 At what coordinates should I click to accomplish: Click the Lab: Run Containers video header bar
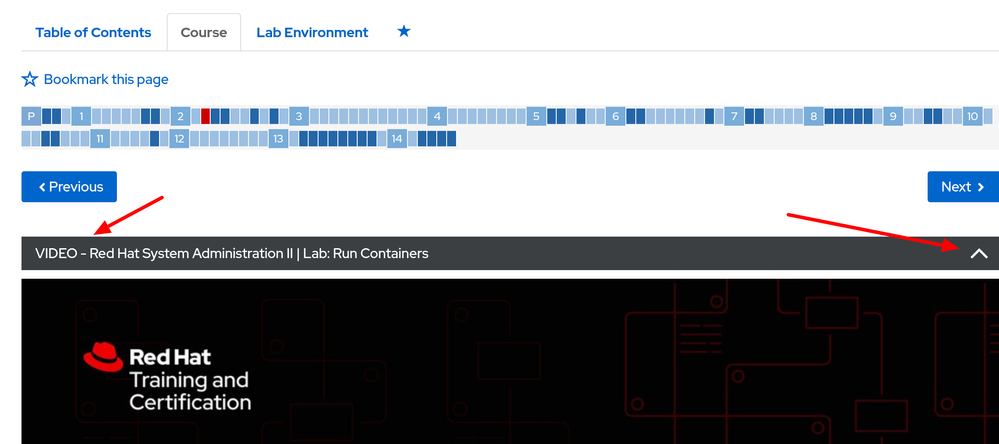400,254
